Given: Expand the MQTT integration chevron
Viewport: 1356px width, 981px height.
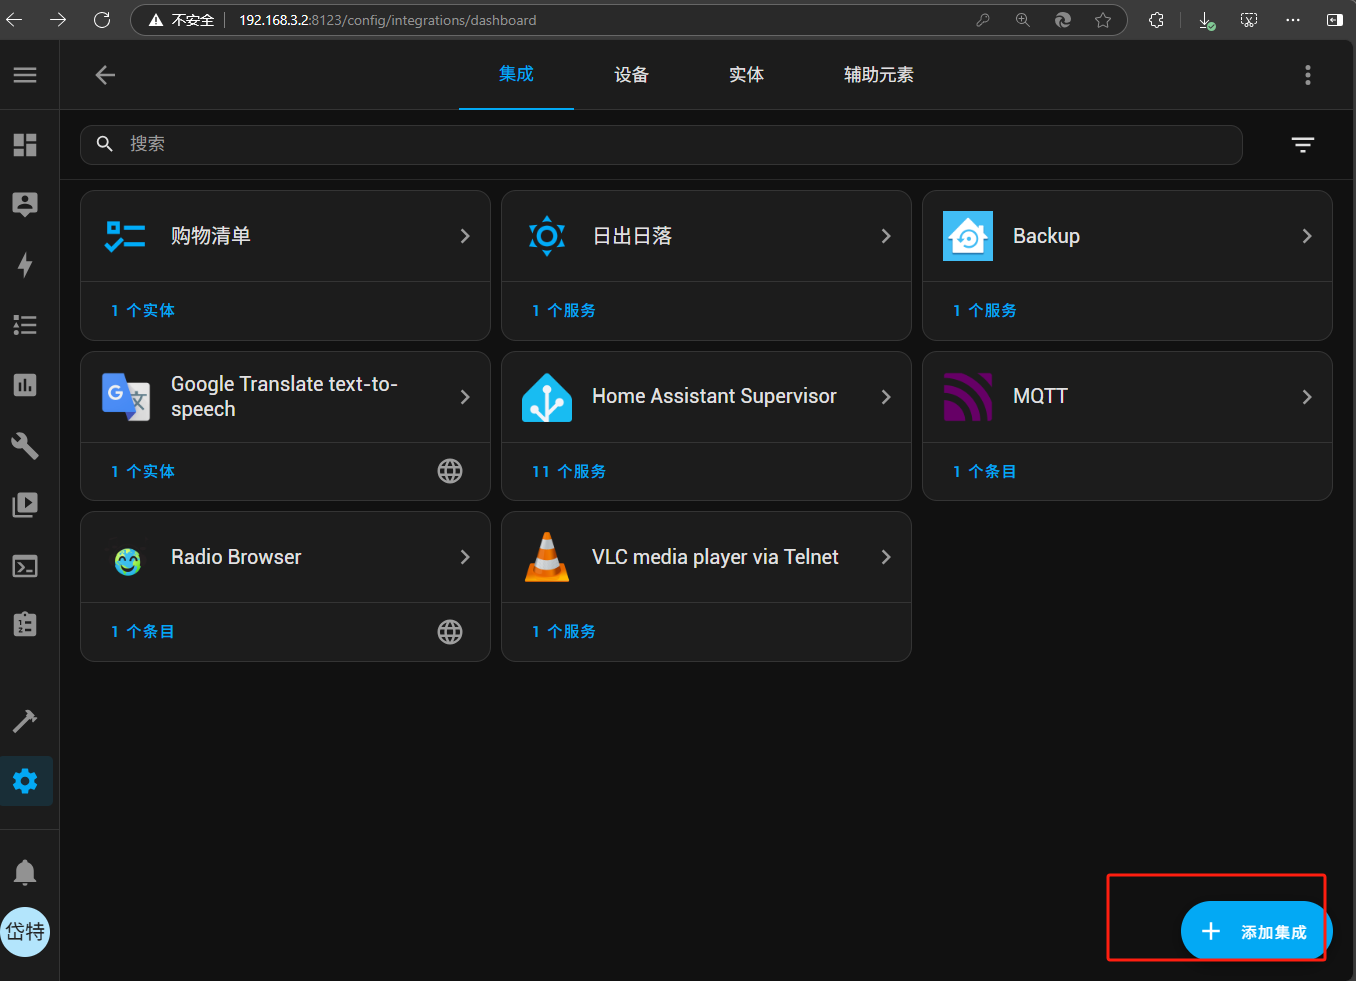Looking at the screenshot, I should pyautogui.click(x=1306, y=397).
